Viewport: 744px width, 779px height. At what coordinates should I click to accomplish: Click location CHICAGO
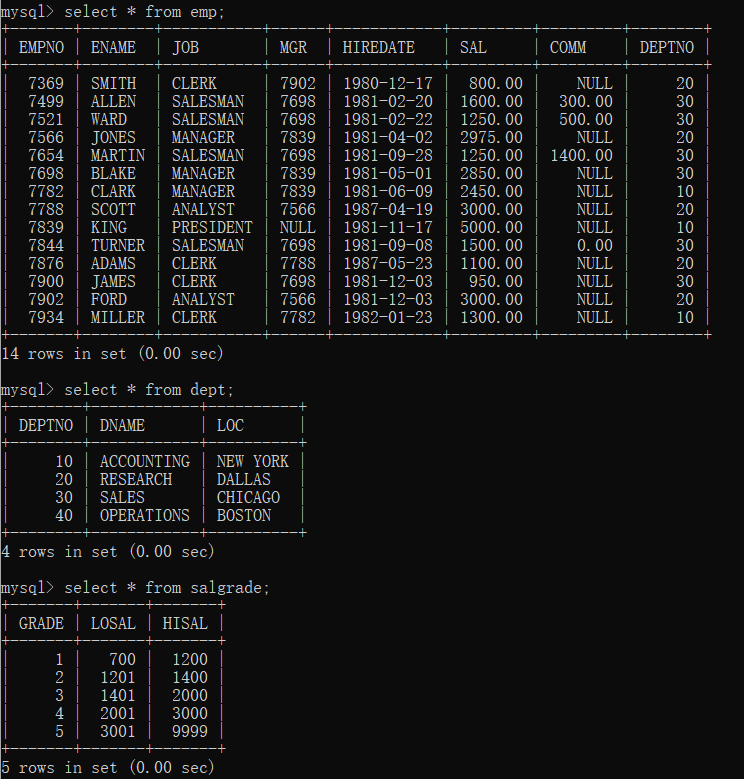point(248,497)
